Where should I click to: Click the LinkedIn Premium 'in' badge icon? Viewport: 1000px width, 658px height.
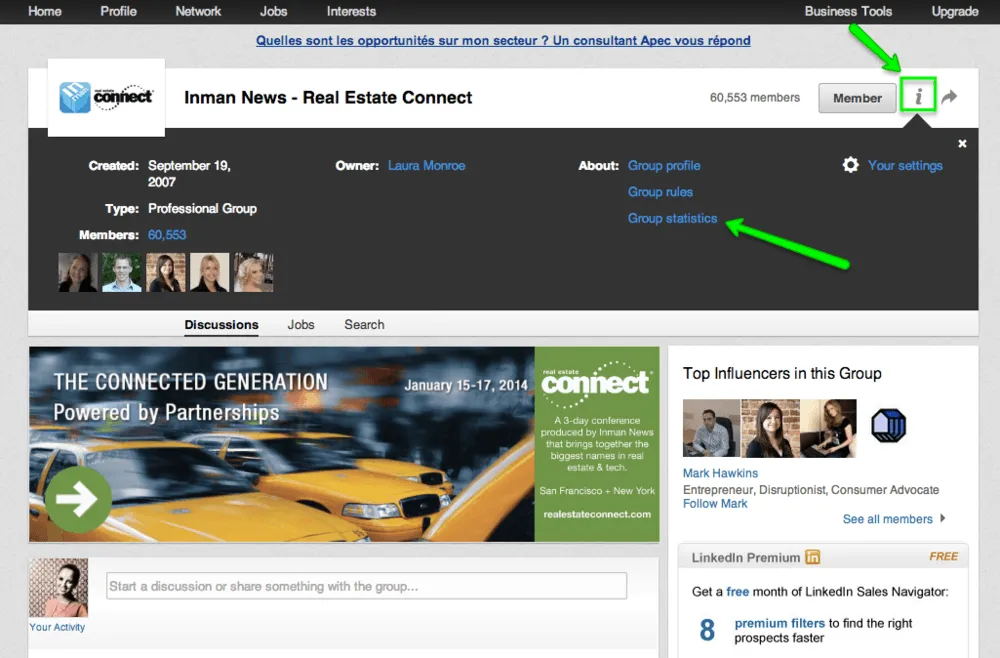[812, 557]
